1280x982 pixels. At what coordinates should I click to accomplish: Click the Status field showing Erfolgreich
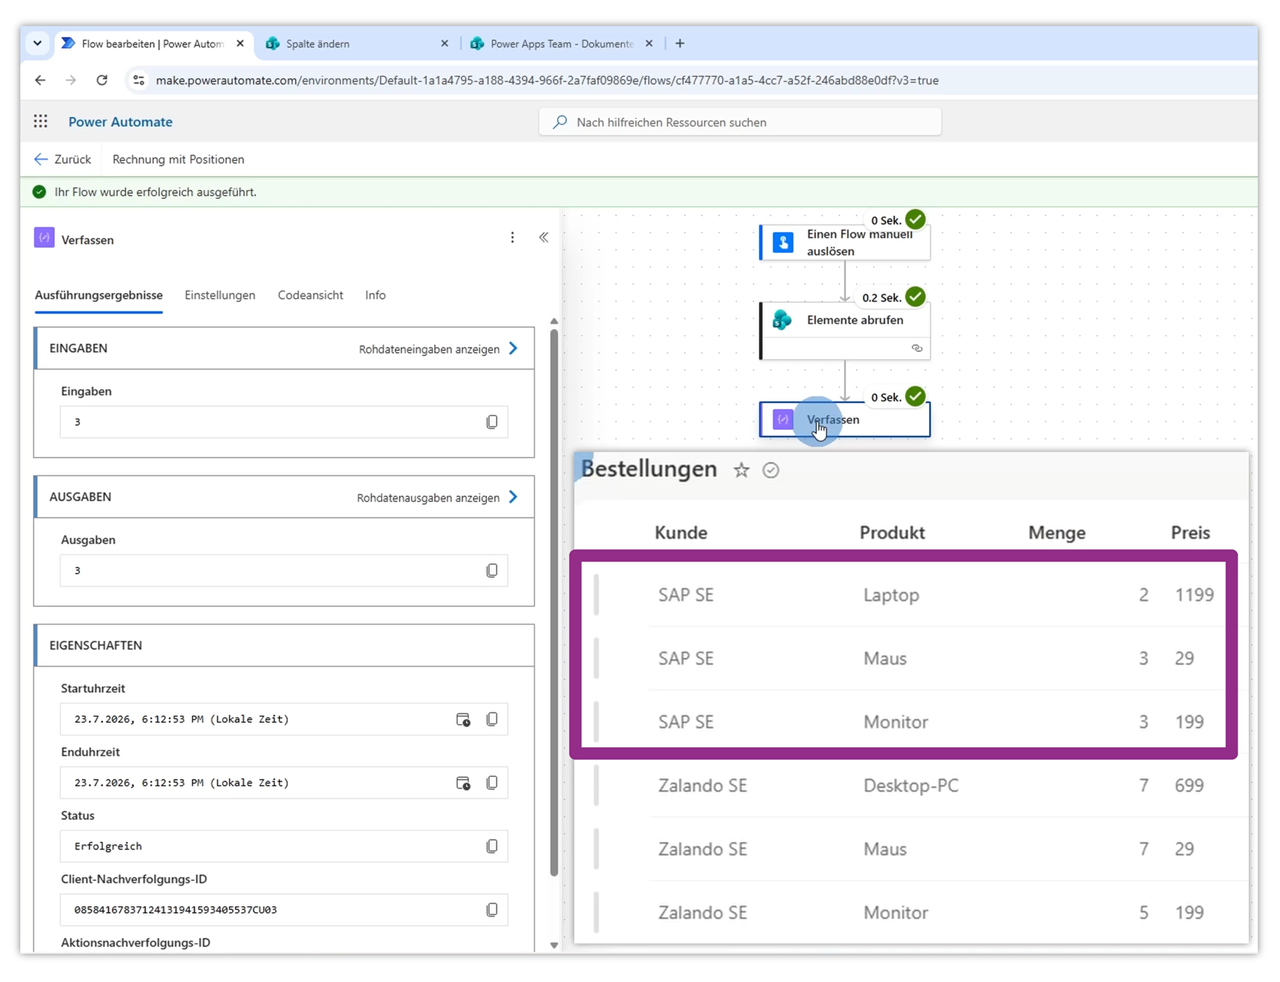coord(284,846)
